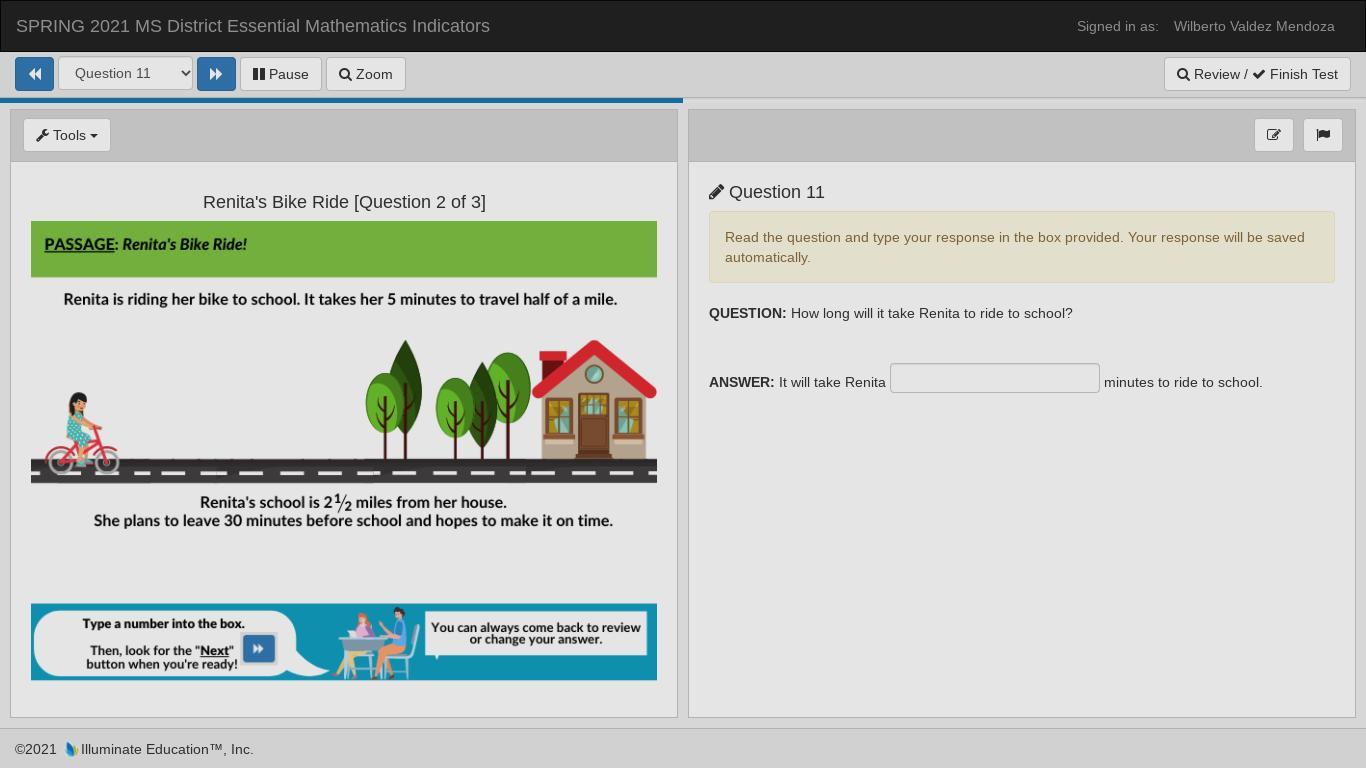
Task: Go to the next question
Action: click(216, 74)
